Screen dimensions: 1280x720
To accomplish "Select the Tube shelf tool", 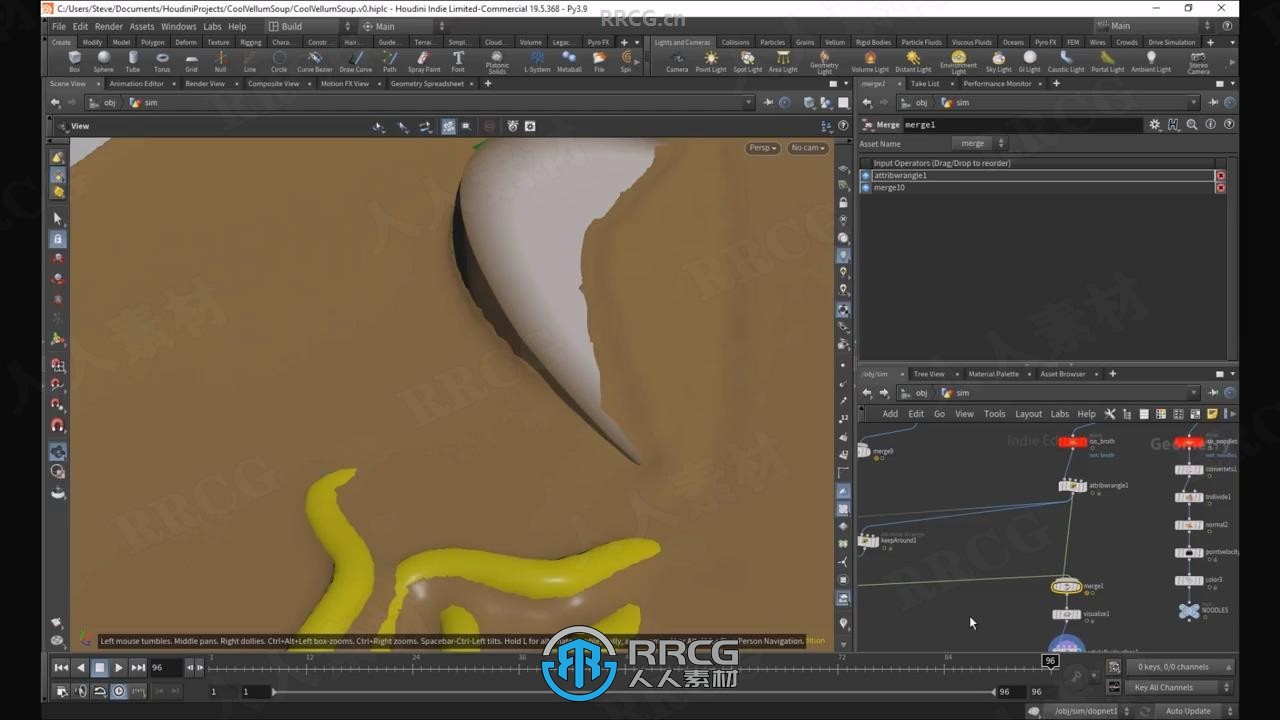I will coord(133,62).
